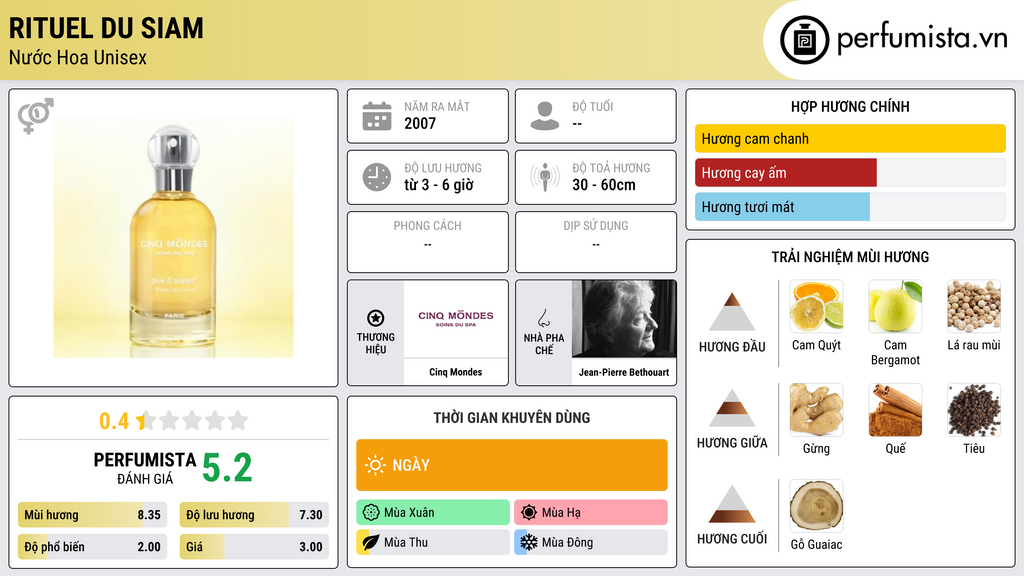Click the Jean-Pierre Bethouart name link

(x=624, y=372)
